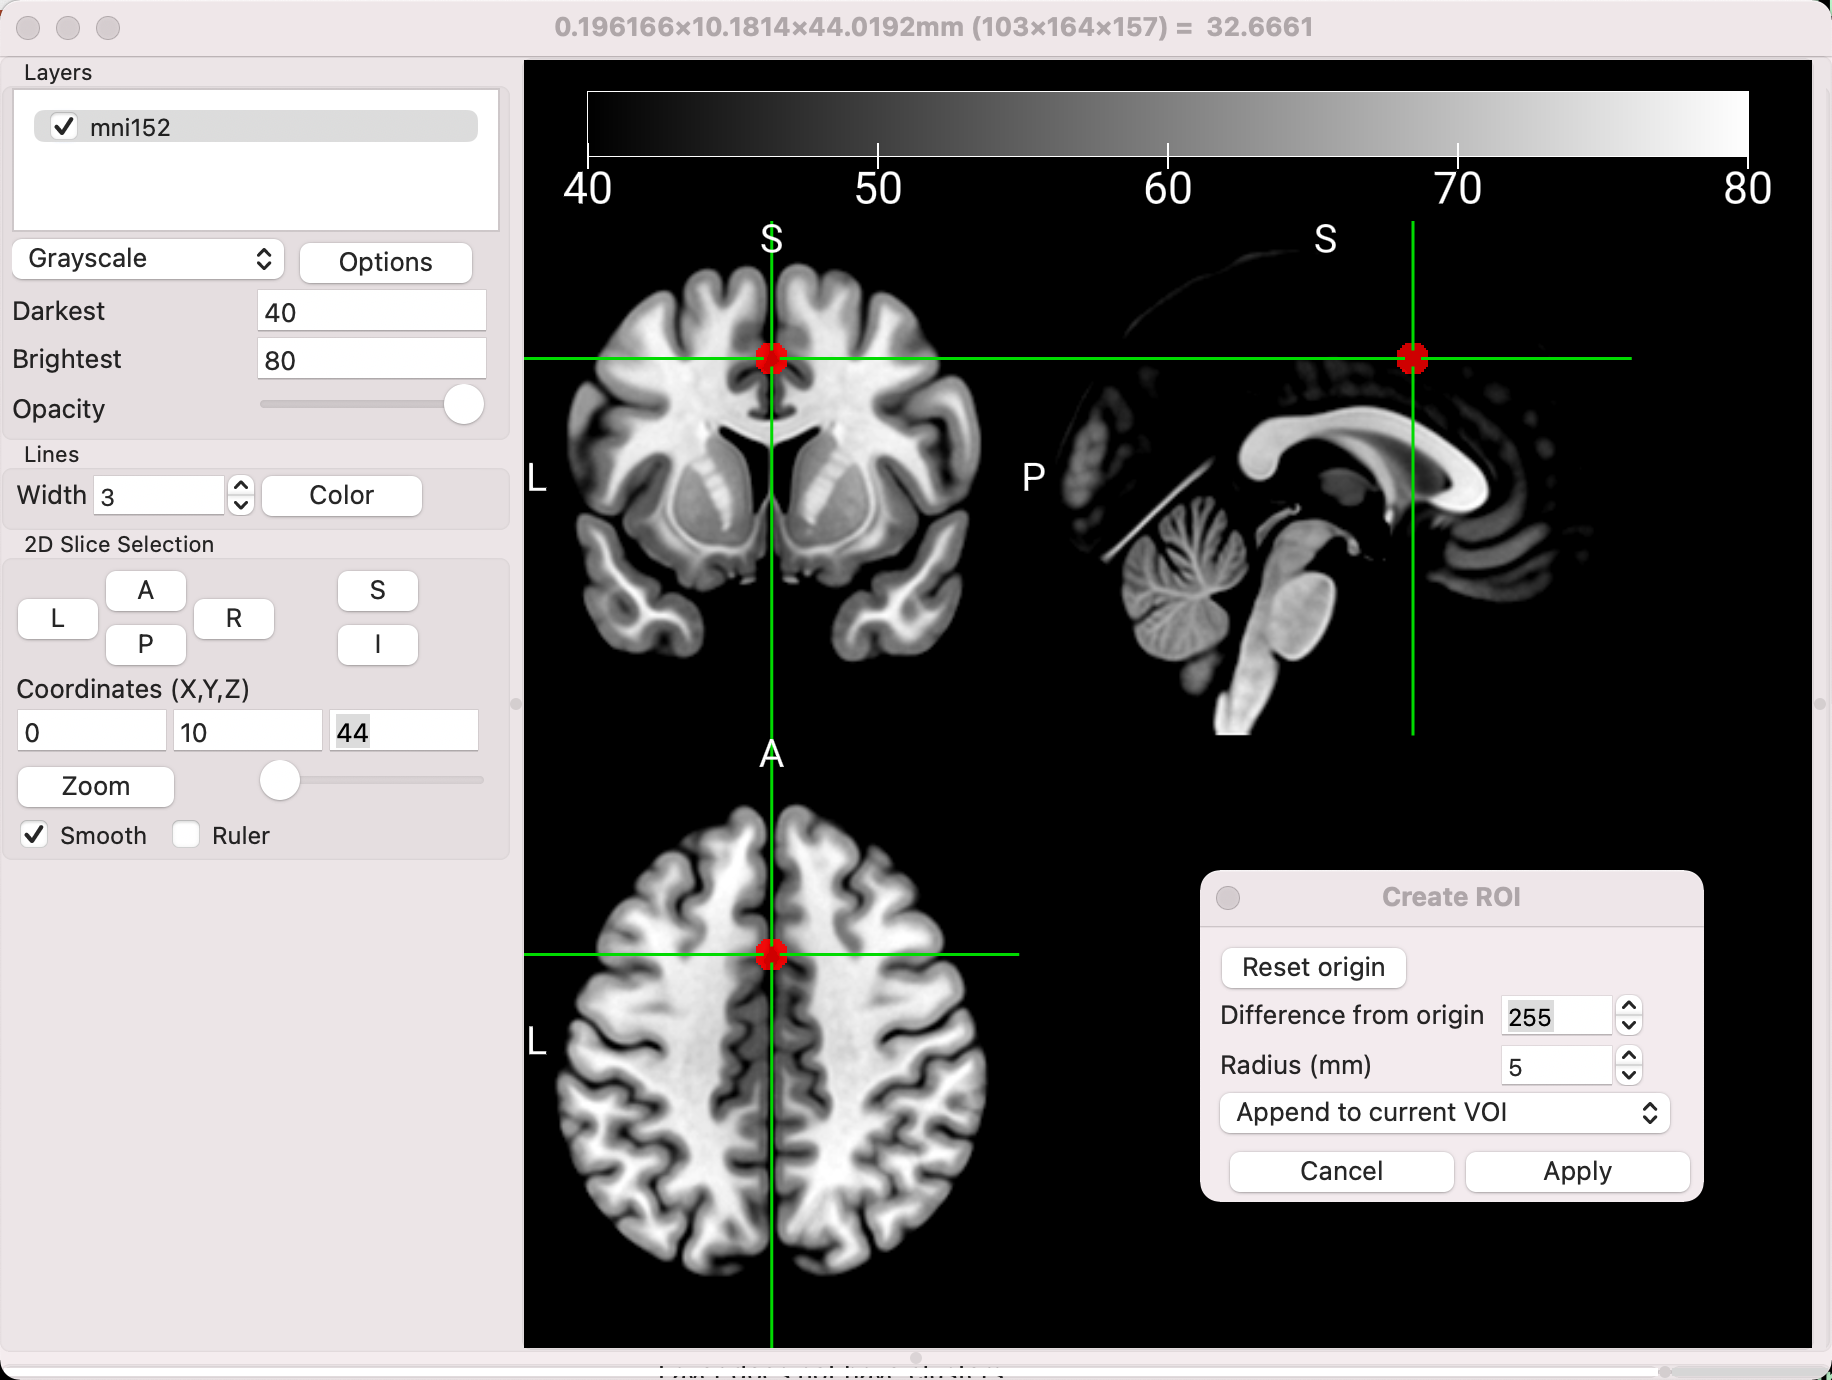Viewport: 1832px width, 1380px height.
Task: Click the grayscale colorbar at top
Action: pyautogui.click(x=1167, y=124)
